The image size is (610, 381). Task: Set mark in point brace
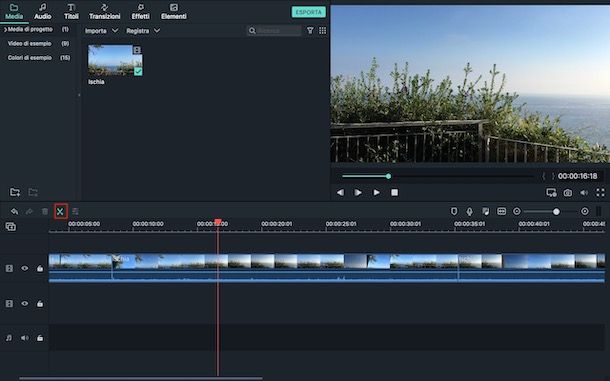pyautogui.click(x=544, y=176)
